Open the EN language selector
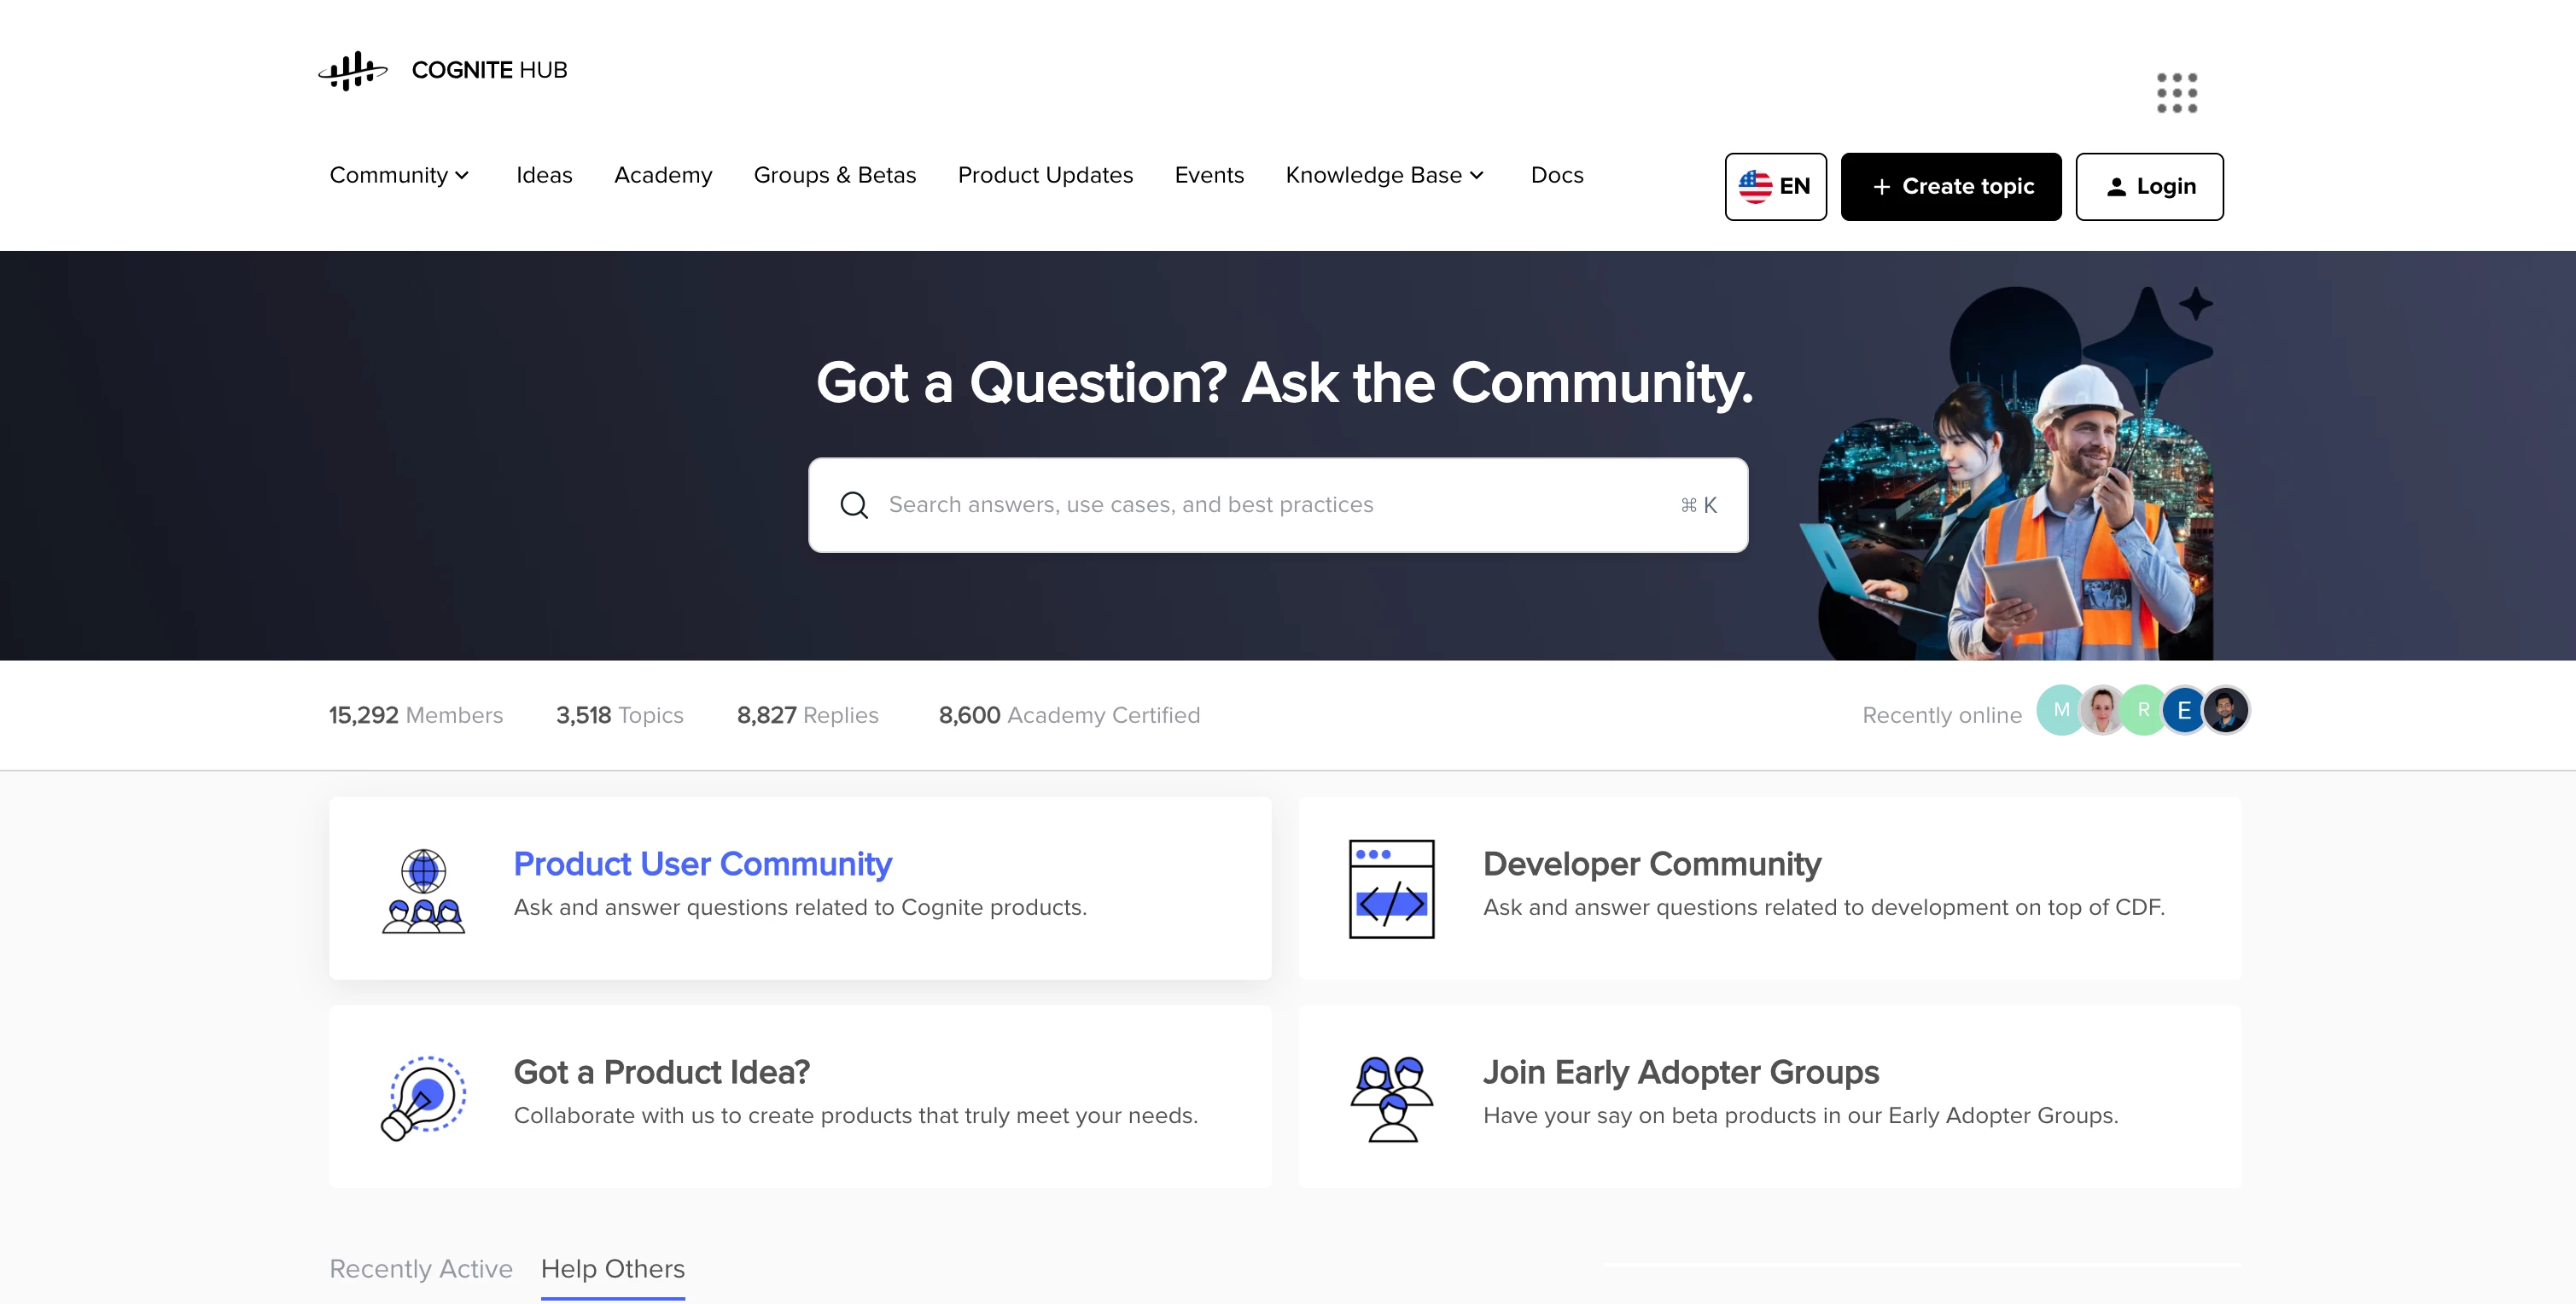The height and width of the screenshot is (1304, 2576). coord(1775,187)
